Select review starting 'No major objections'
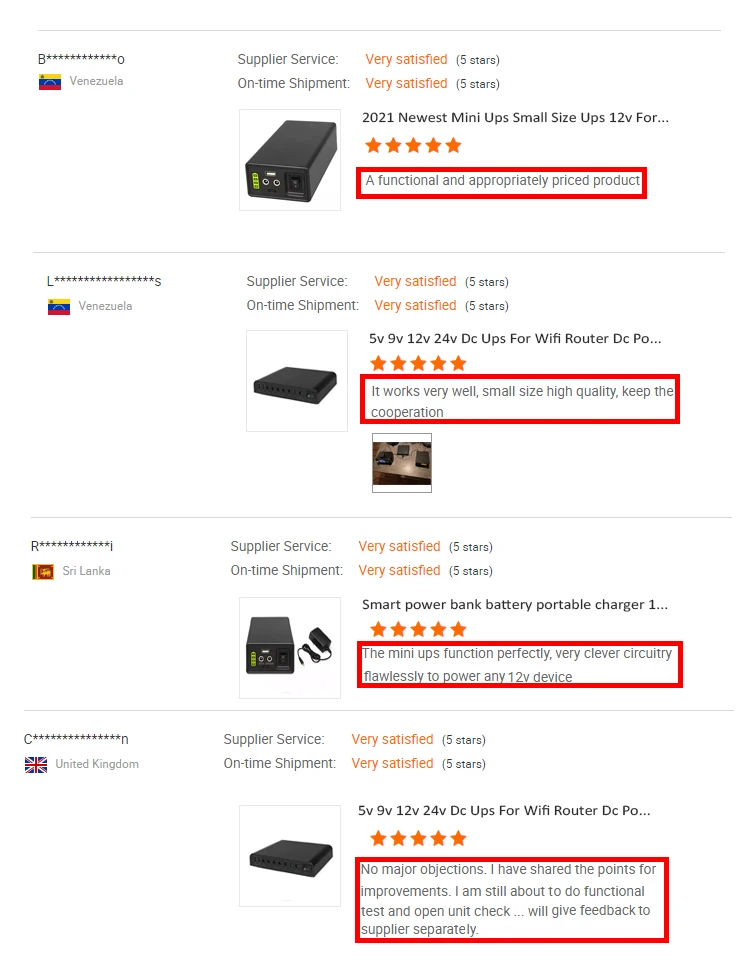Image resolution: width=750 pixels, height=960 pixels. coord(508,899)
